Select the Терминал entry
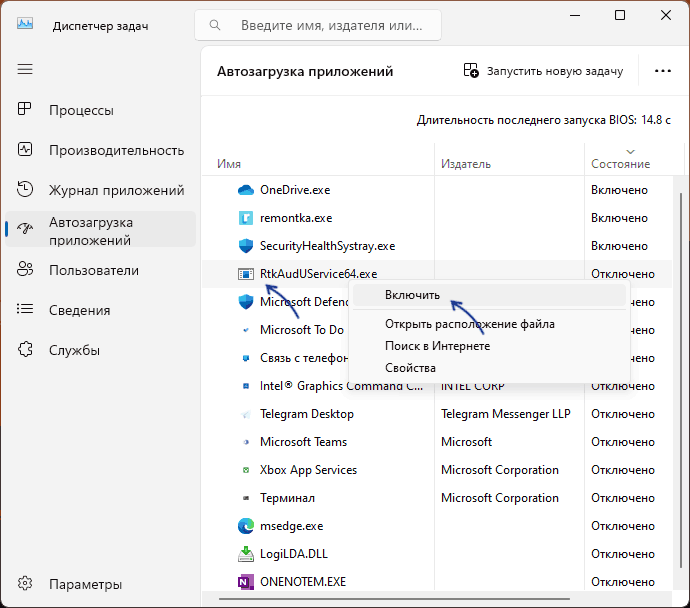Image resolution: width=690 pixels, height=608 pixels. point(287,498)
